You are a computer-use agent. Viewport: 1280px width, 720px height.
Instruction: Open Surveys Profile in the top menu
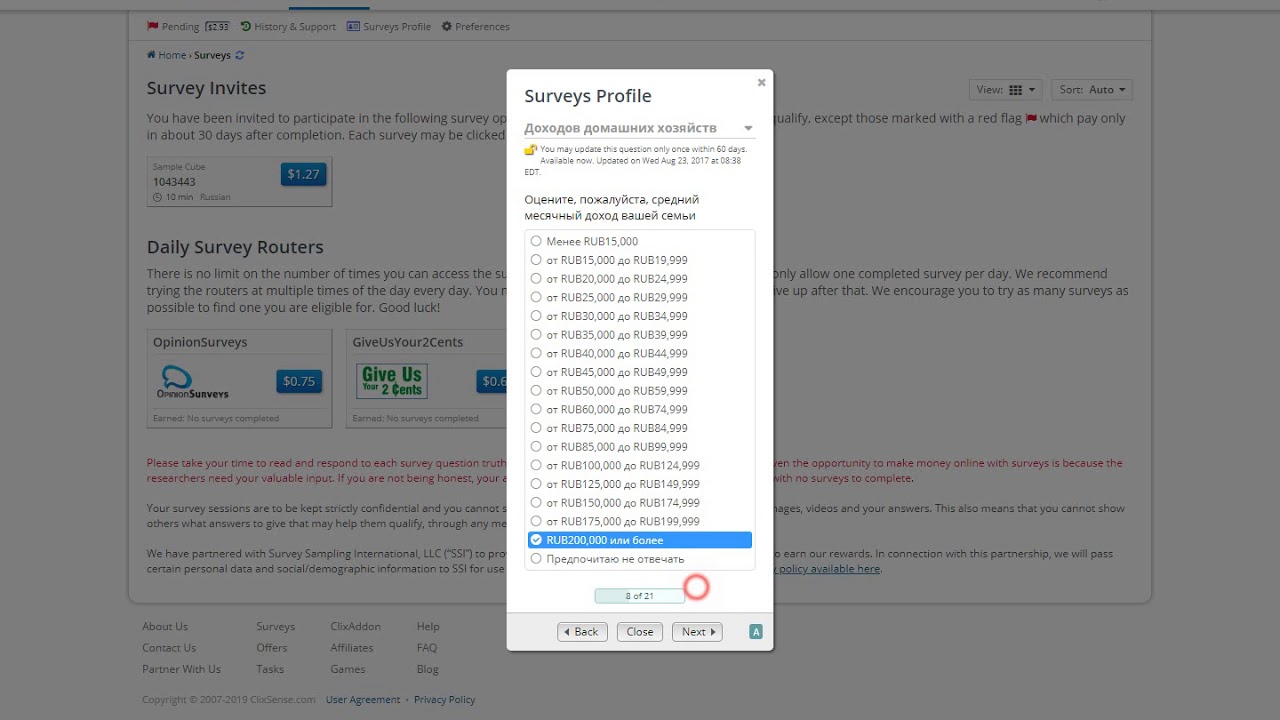389,26
